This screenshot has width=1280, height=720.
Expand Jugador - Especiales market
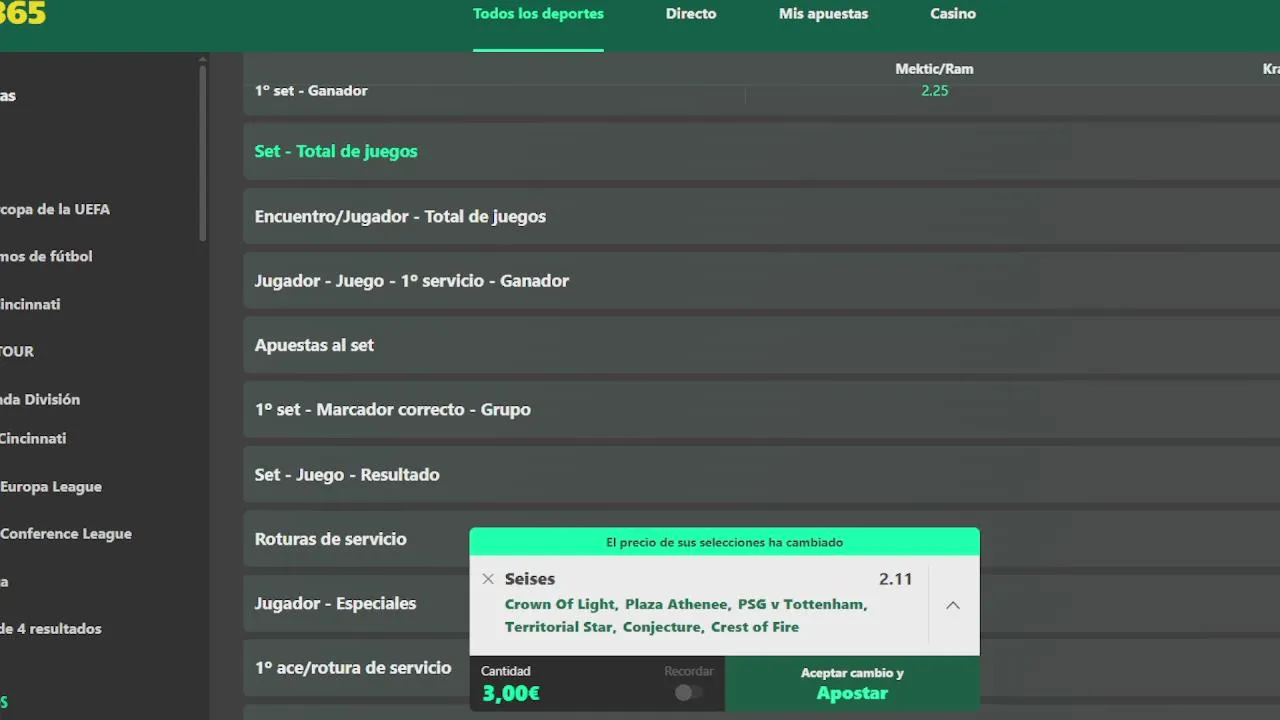click(356, 603)
